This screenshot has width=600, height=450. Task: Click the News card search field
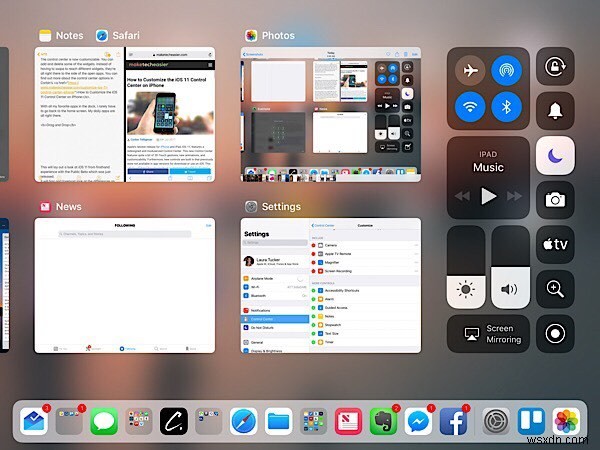pos(125,234)
